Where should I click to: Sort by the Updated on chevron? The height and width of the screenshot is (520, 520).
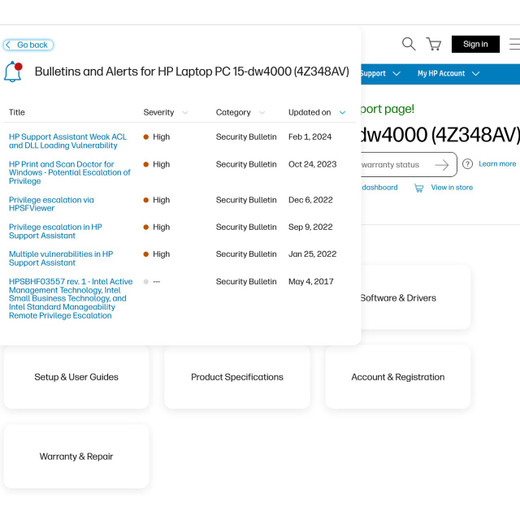point(342,113)
